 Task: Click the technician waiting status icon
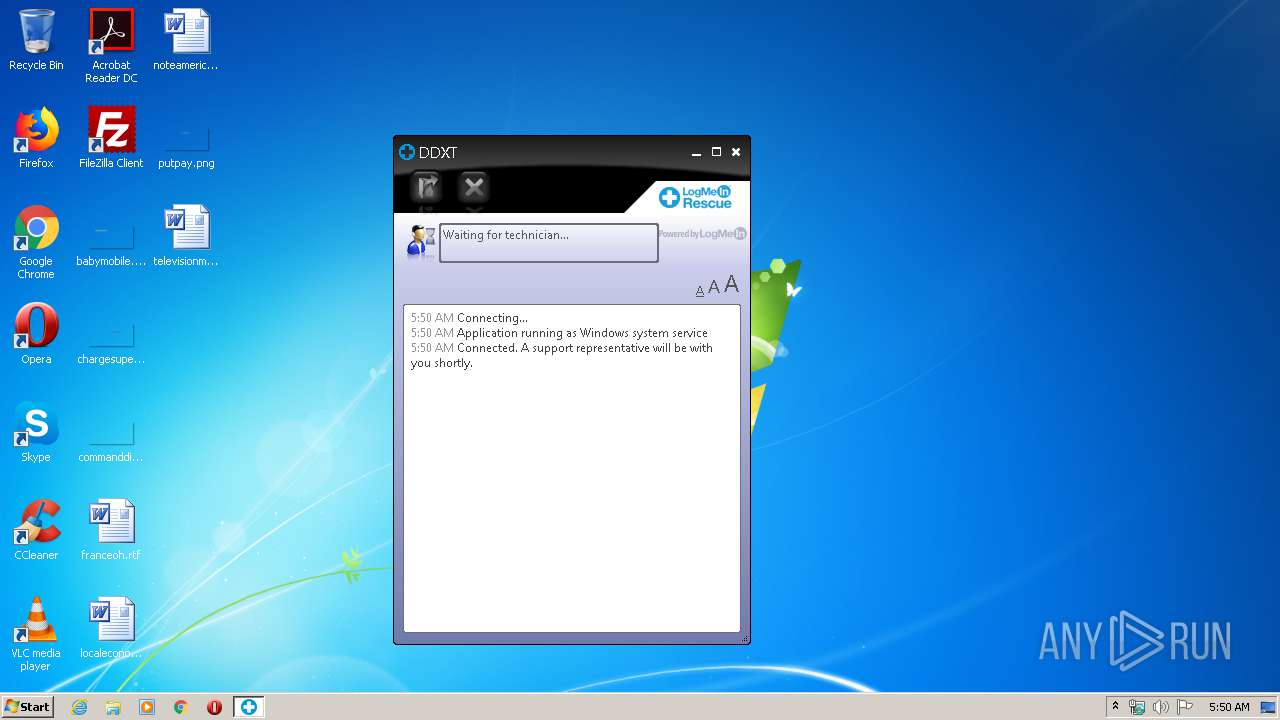[x=421, y=241]
